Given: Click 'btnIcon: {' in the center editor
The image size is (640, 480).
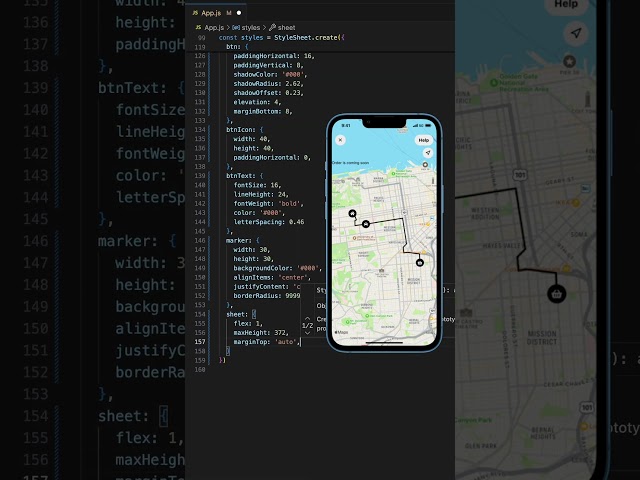Looking at the screenshot, I should 244,130.
